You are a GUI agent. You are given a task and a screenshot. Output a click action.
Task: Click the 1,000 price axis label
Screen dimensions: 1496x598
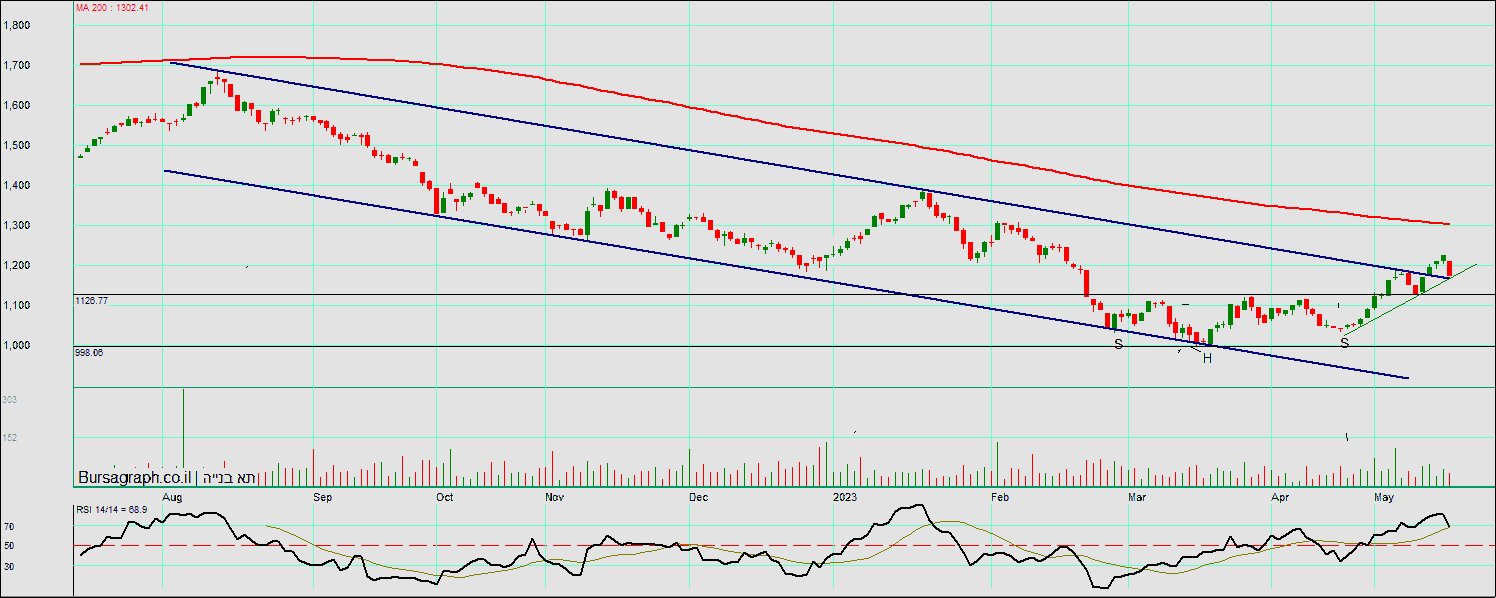(x=16, y=345)
